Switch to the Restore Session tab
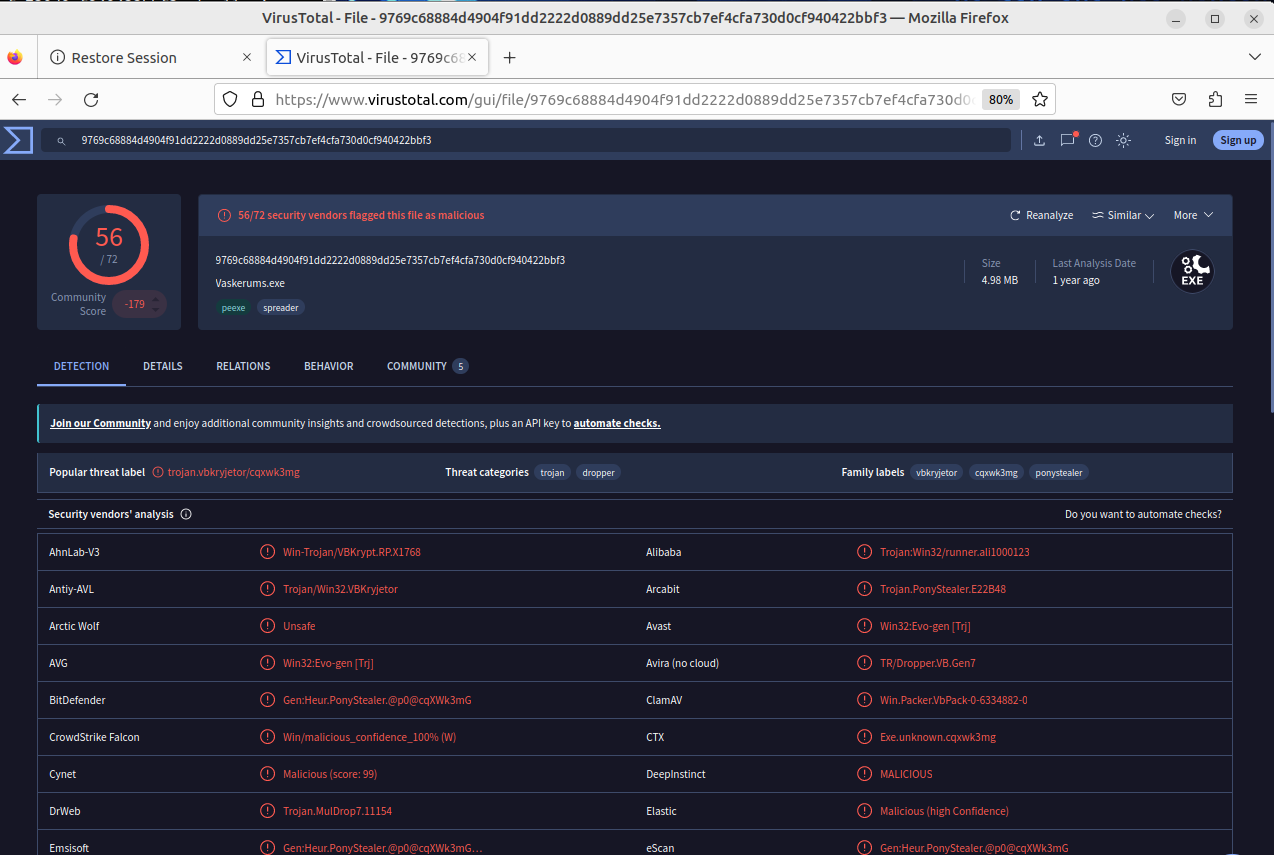The width and height of the screenshot is (1274, 855). [150, 58]
